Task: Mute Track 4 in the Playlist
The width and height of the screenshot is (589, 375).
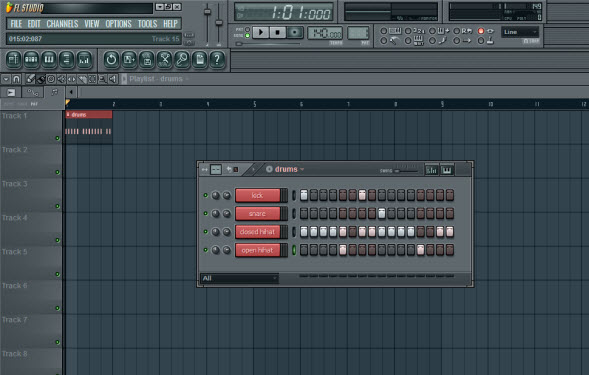Action: click(57, 240)
